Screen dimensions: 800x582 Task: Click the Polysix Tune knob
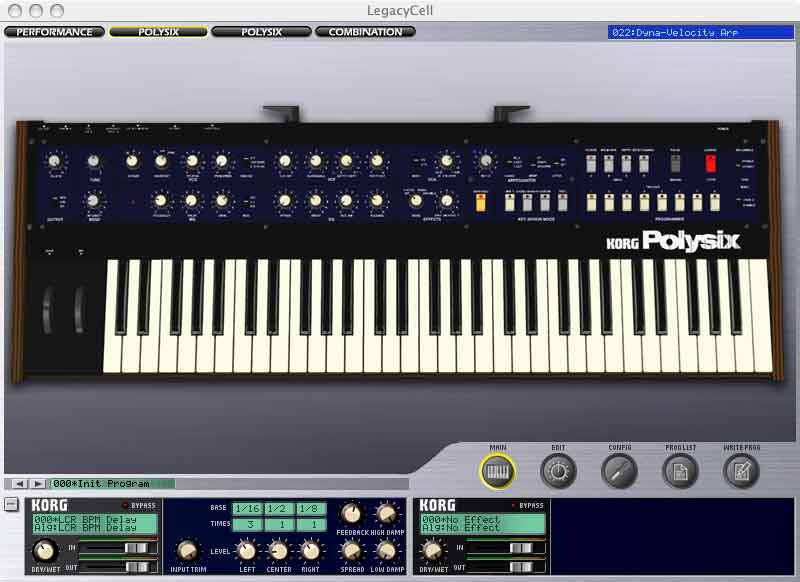93,162
